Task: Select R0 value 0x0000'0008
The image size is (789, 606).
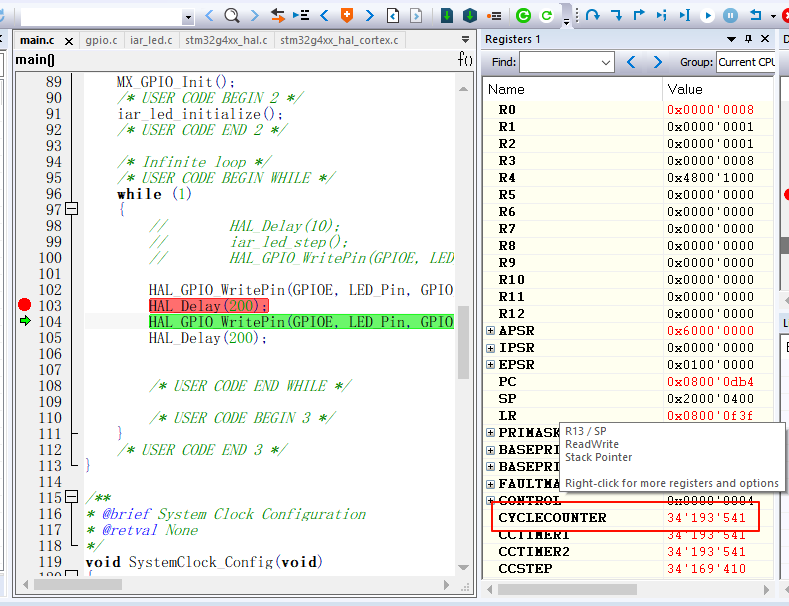Action: point(710,110)
